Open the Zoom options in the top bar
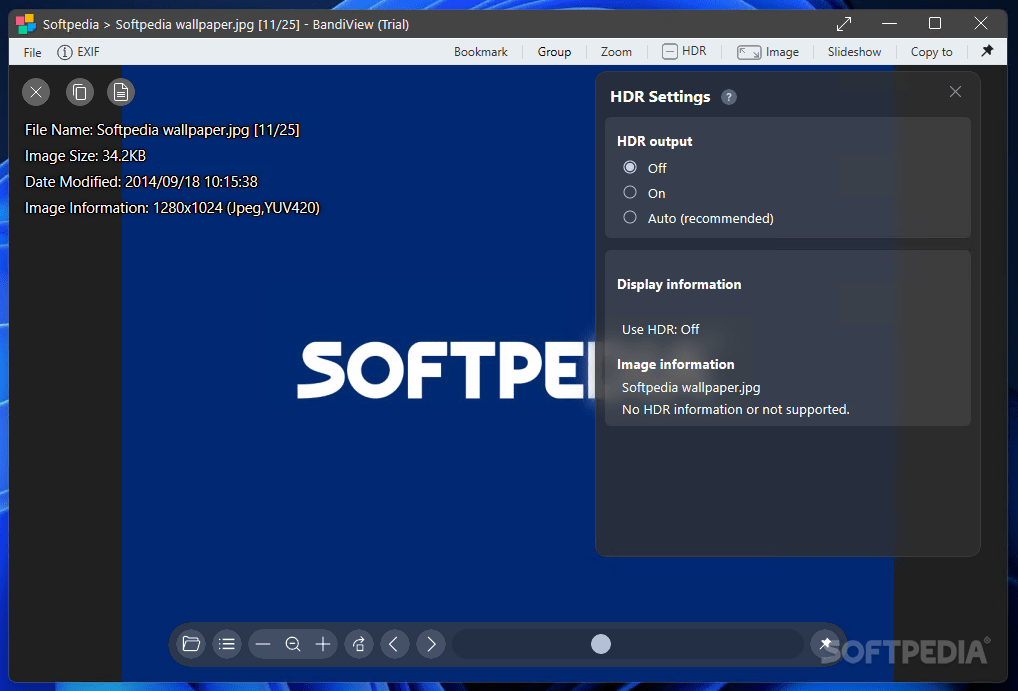1018x691 pixels. click(x=615, y=51)
